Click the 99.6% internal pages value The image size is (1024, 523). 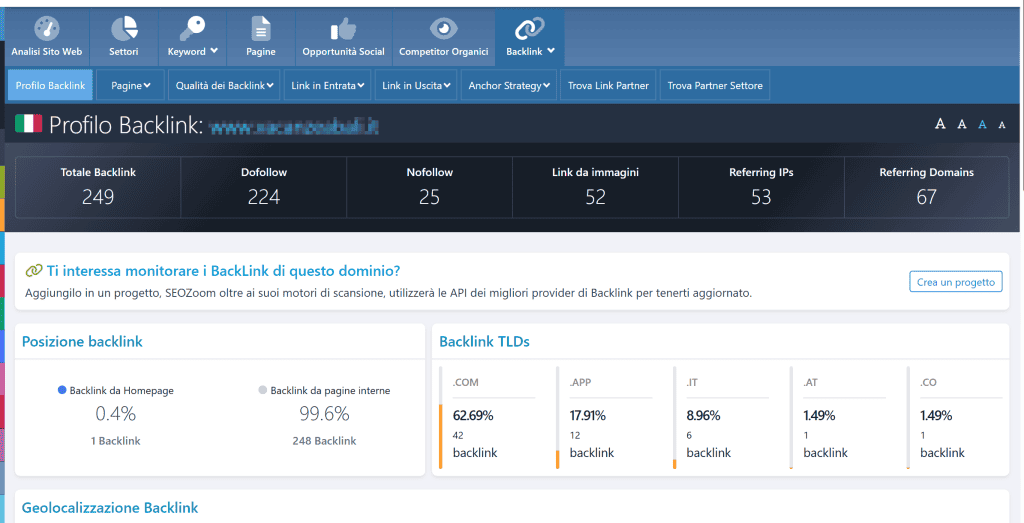pyautogui.click(x=324, y=413)
